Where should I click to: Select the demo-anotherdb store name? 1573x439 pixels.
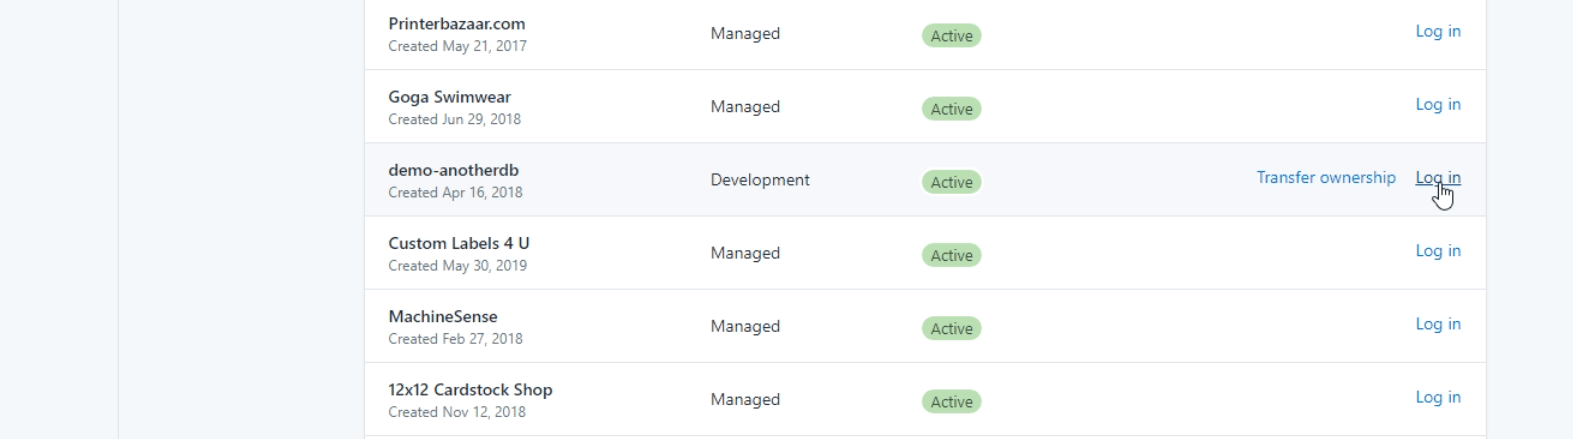(453, 170)
